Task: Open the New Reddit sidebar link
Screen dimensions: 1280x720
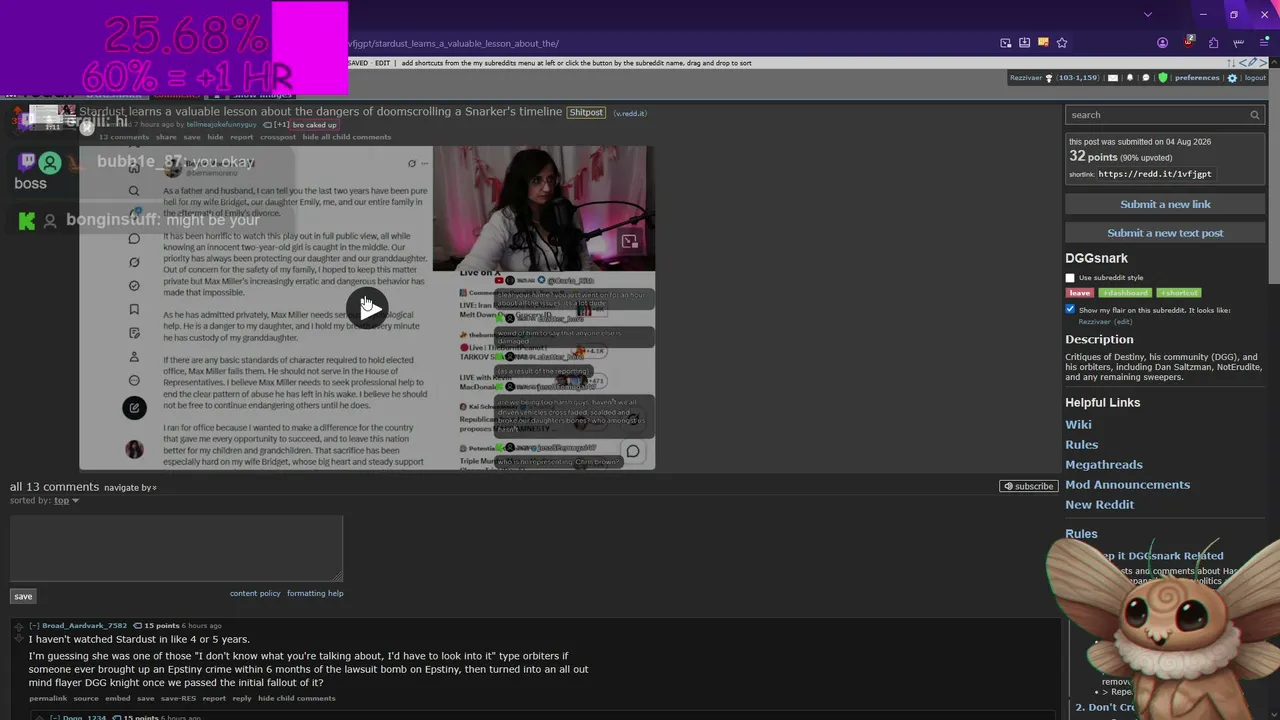Action: [1099, 505]
